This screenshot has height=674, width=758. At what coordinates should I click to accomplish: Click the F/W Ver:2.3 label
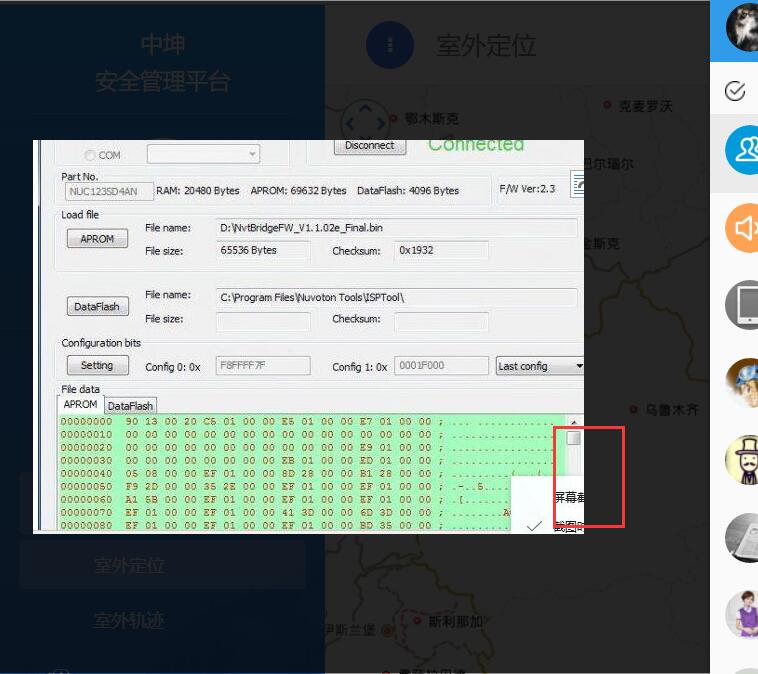point(527,189)
